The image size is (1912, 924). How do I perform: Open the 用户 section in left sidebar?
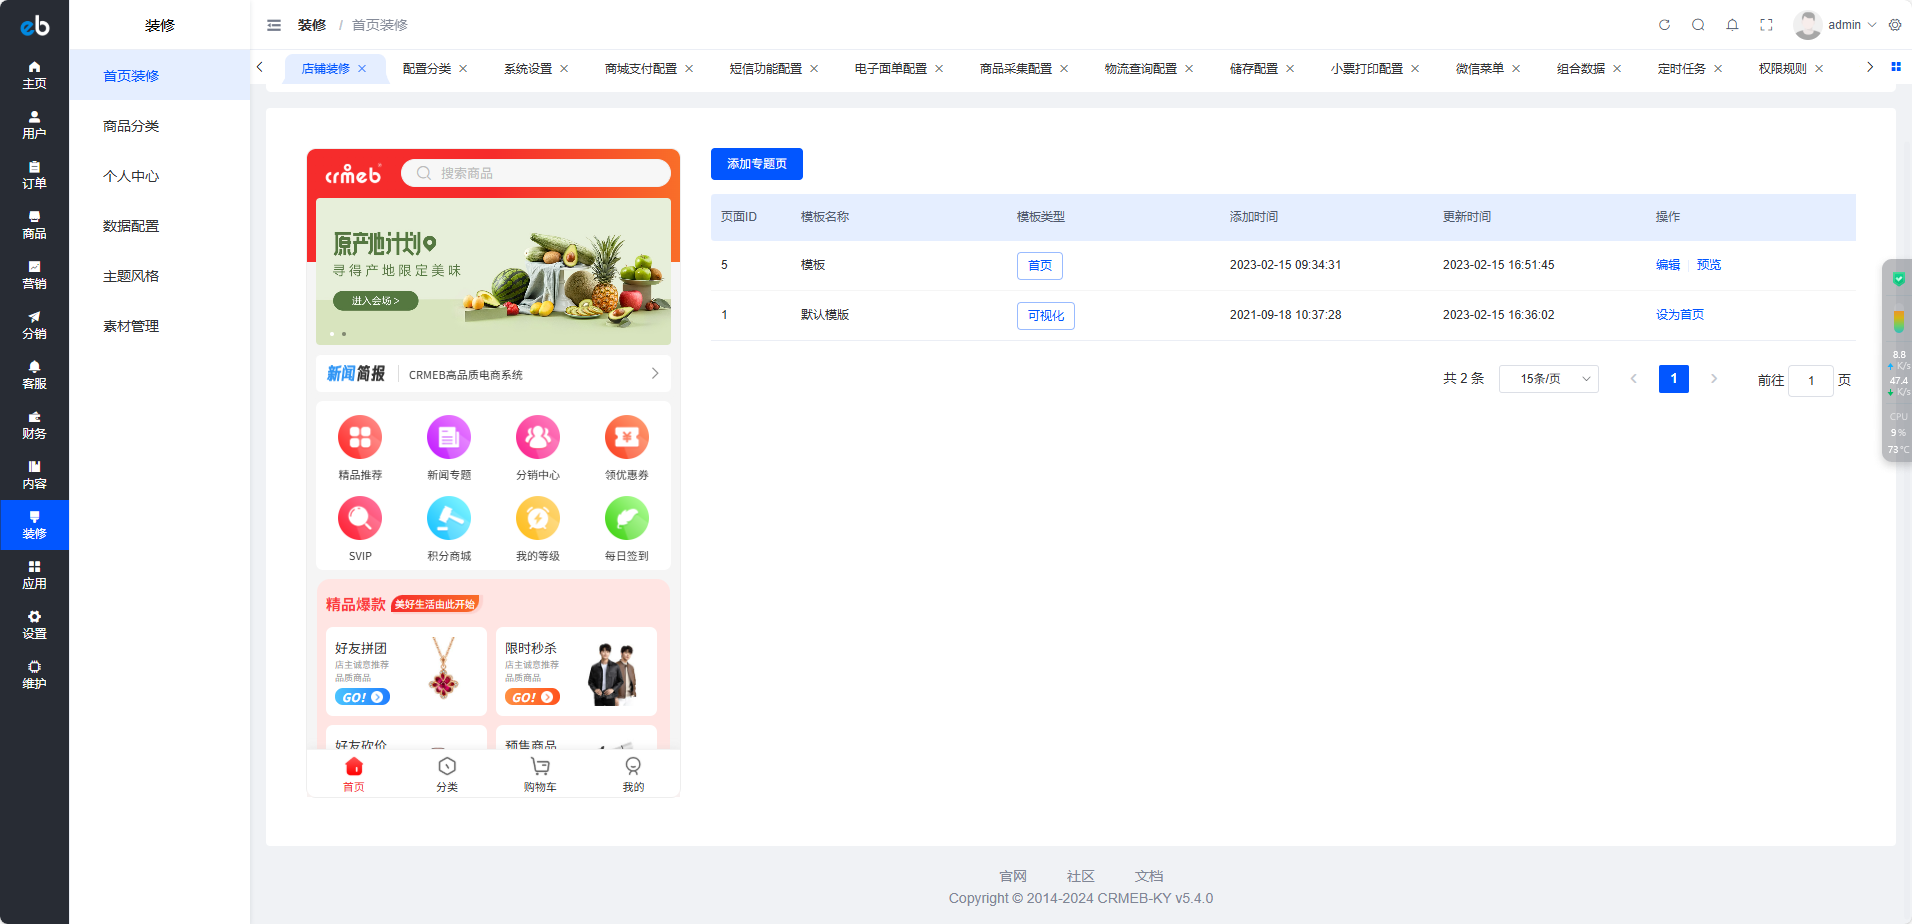point(34,125)
